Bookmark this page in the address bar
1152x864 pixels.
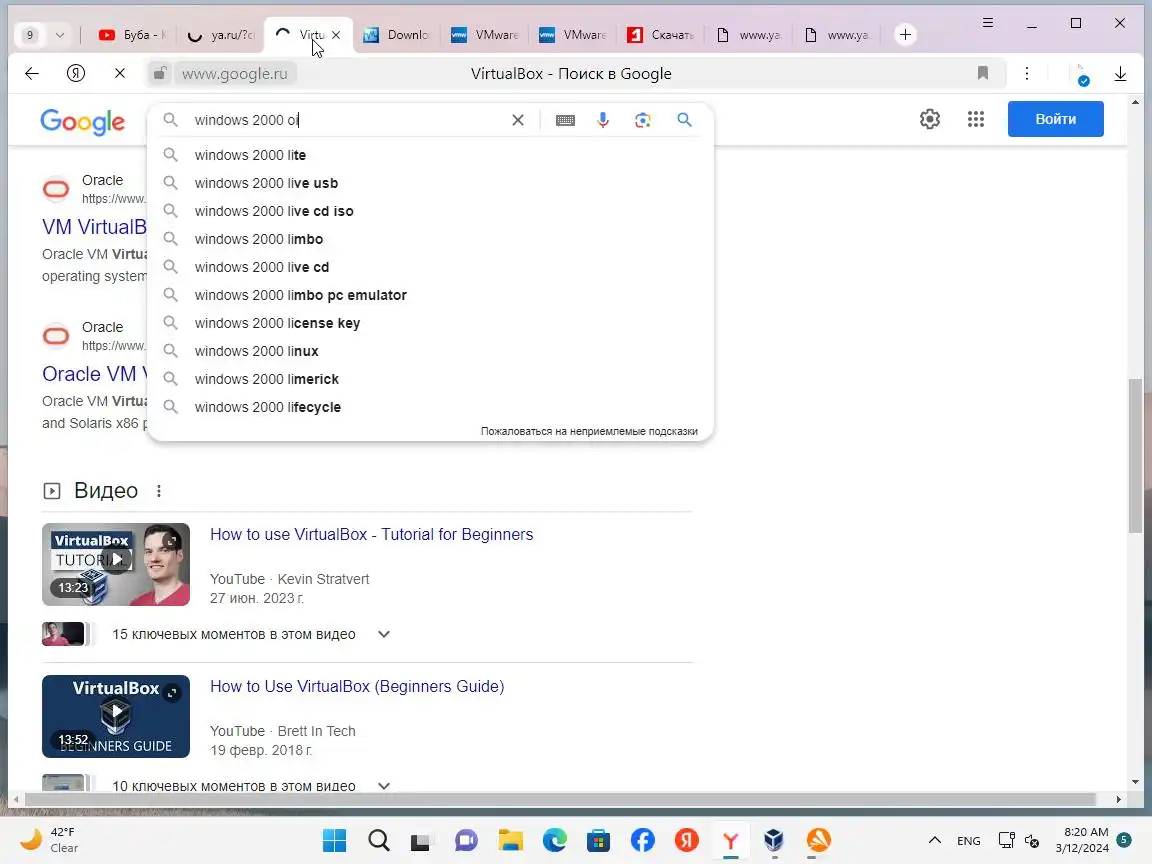coord(983,73)
